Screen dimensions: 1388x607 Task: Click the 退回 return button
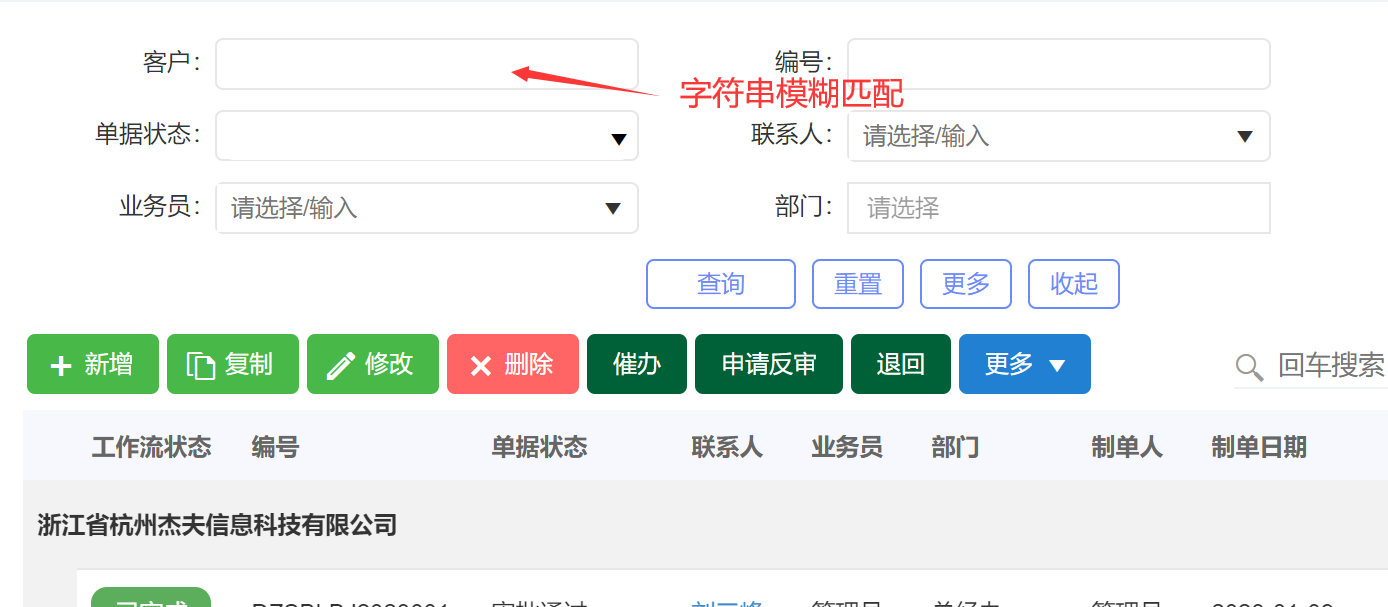900,365
